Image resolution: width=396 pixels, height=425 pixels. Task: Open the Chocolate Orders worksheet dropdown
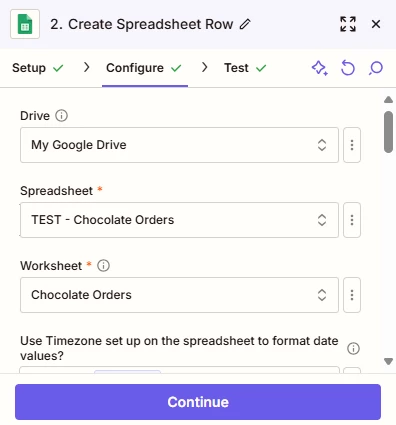179,295
